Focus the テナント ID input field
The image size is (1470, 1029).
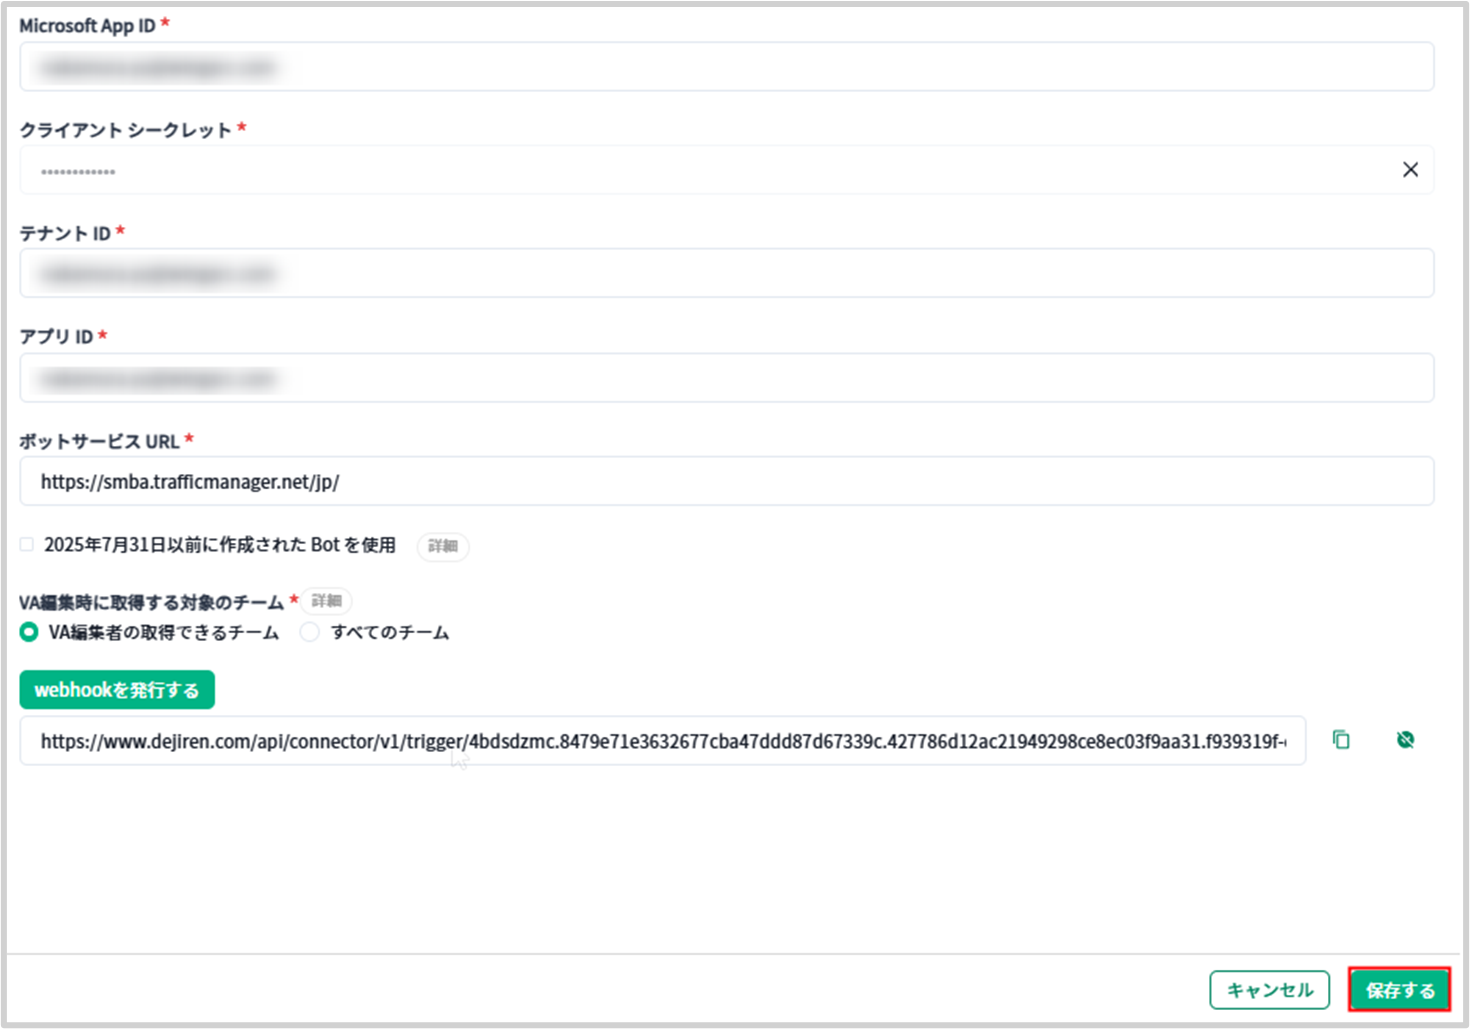[x=726, y=274]
